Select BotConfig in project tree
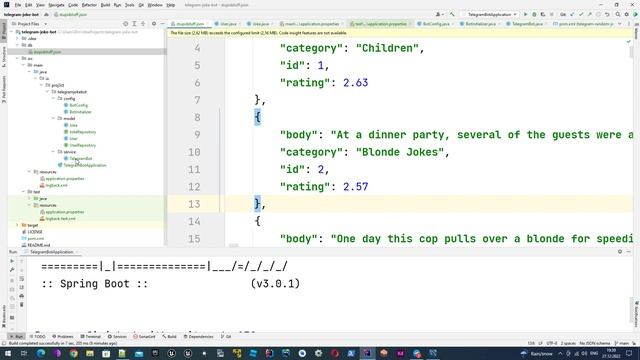This screenshot has width=640, height=360. point(78,105)
